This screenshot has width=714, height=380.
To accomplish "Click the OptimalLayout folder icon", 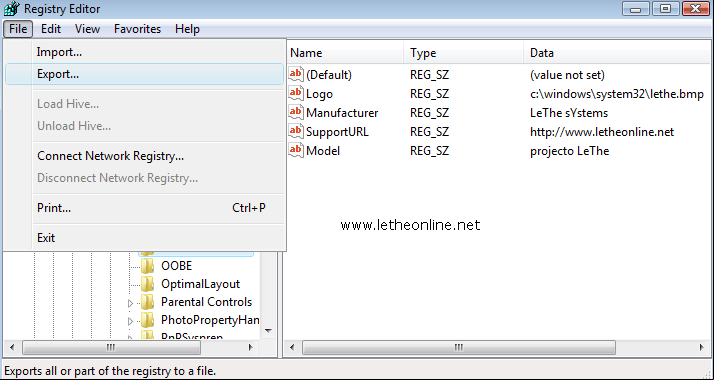I will 147,284.
